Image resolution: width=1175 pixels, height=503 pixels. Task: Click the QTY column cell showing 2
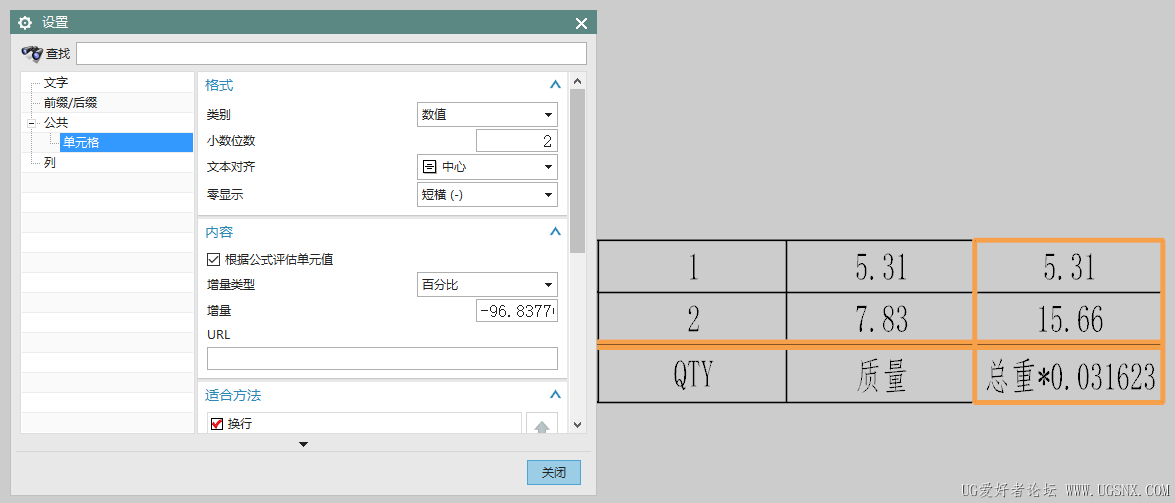point(692,319)
